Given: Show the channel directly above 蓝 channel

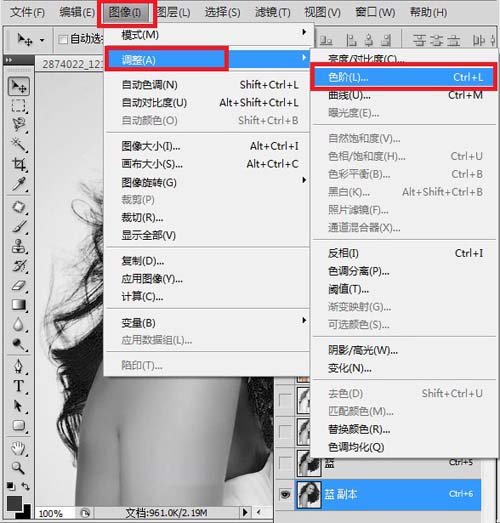Looking at the screenshot, I should [x=285, y=432].
